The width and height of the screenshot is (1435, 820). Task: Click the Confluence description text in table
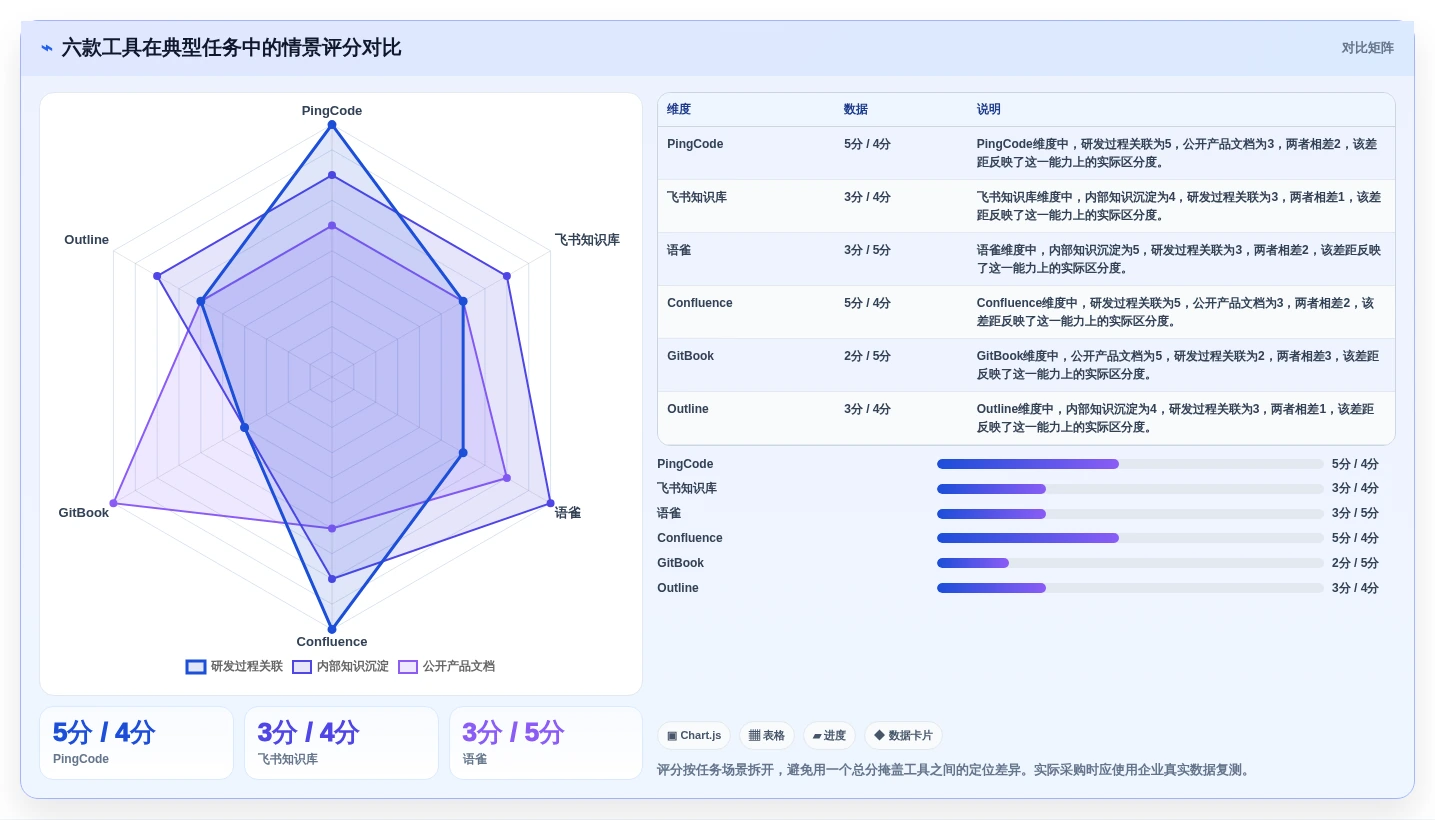[x=1176, y=312]
